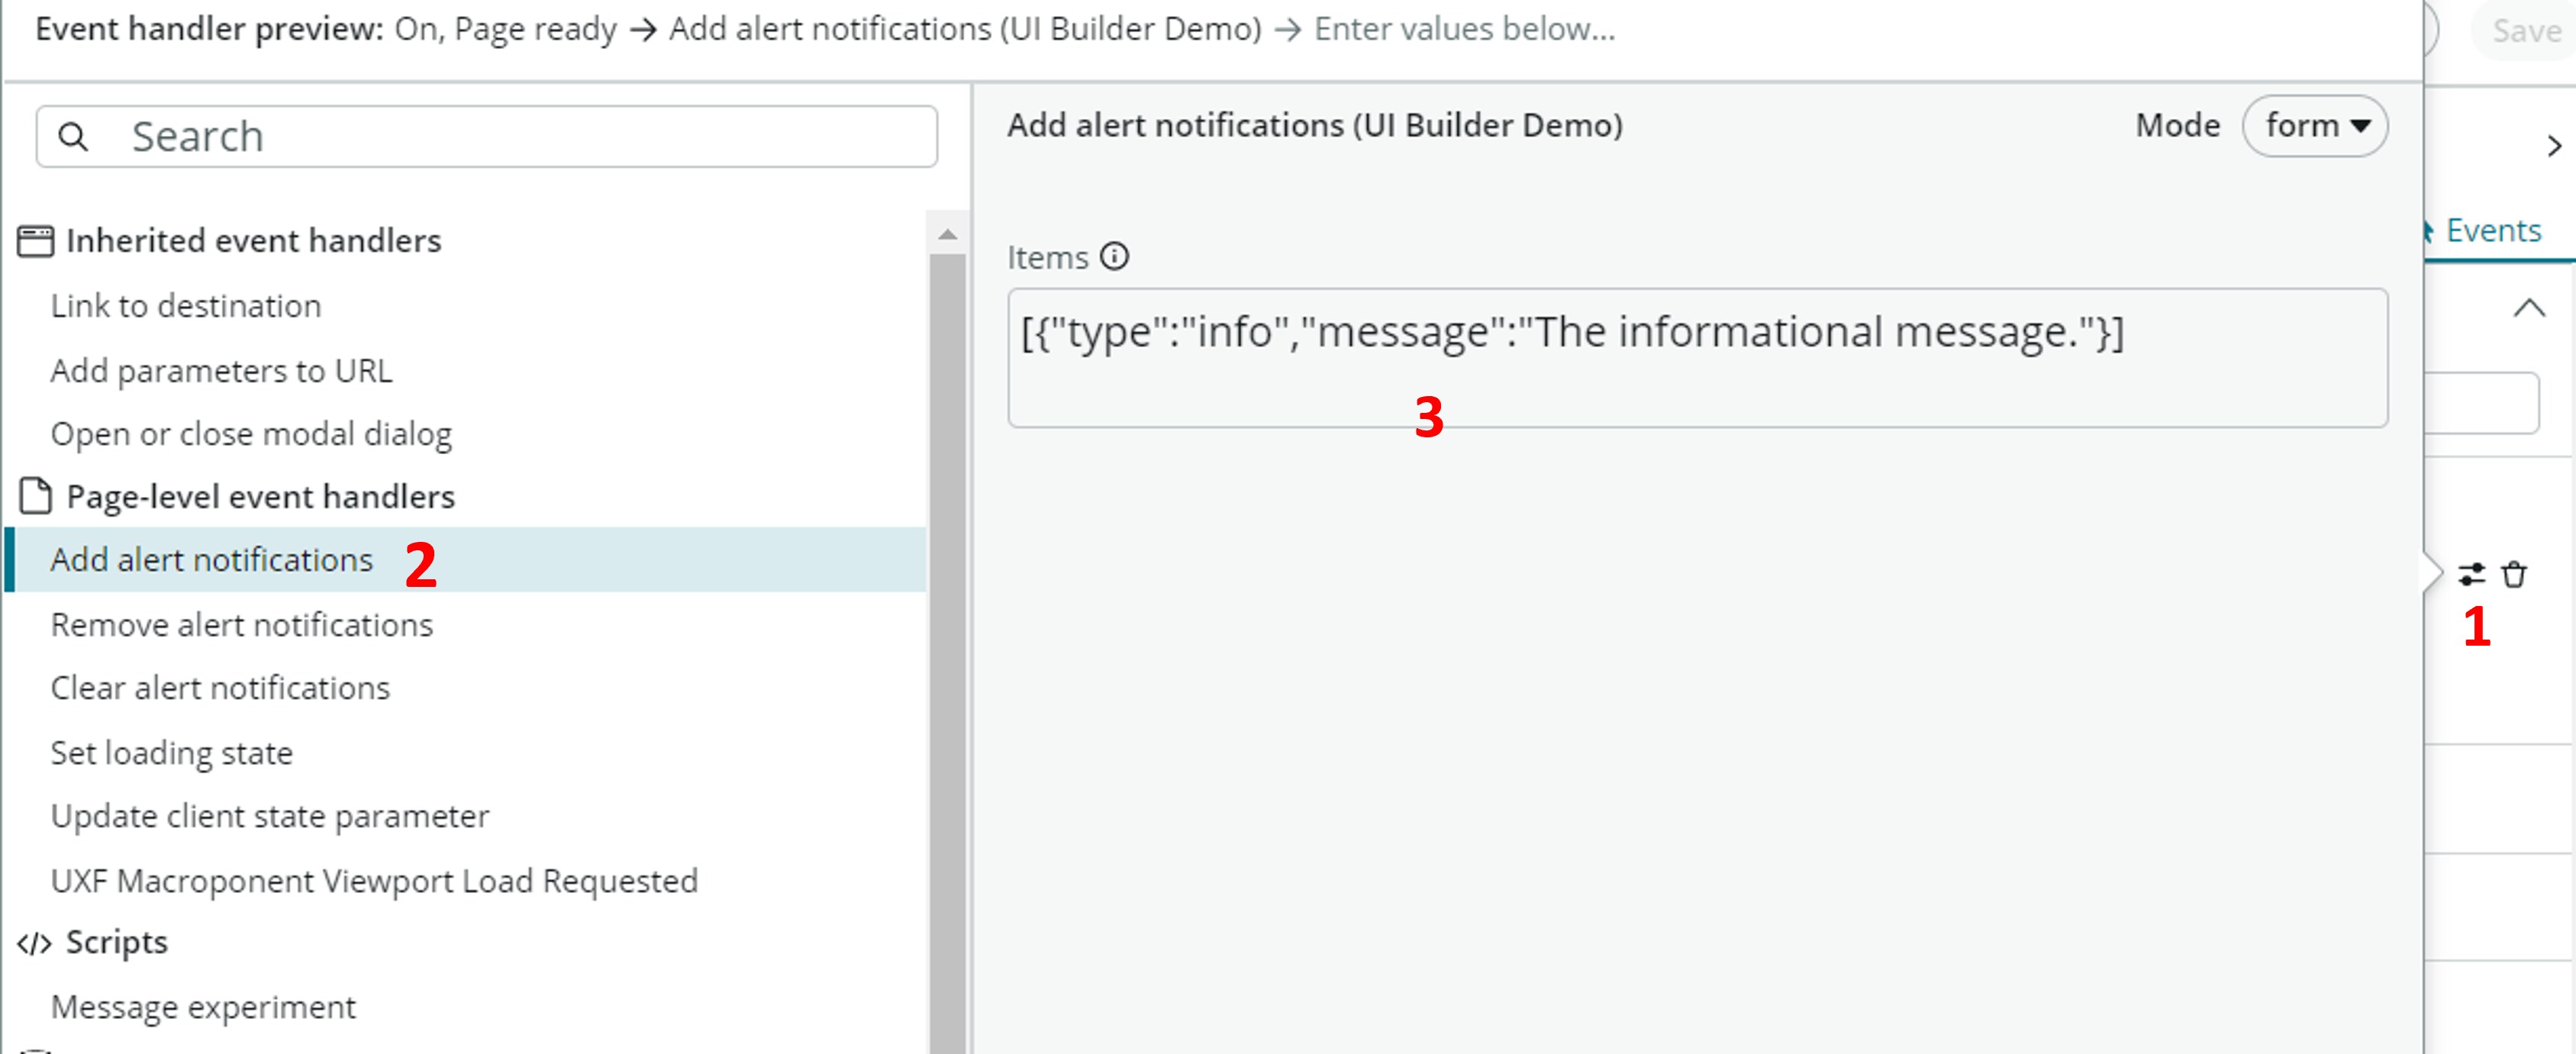Select Open or close modal dialog

coord(251,434)
